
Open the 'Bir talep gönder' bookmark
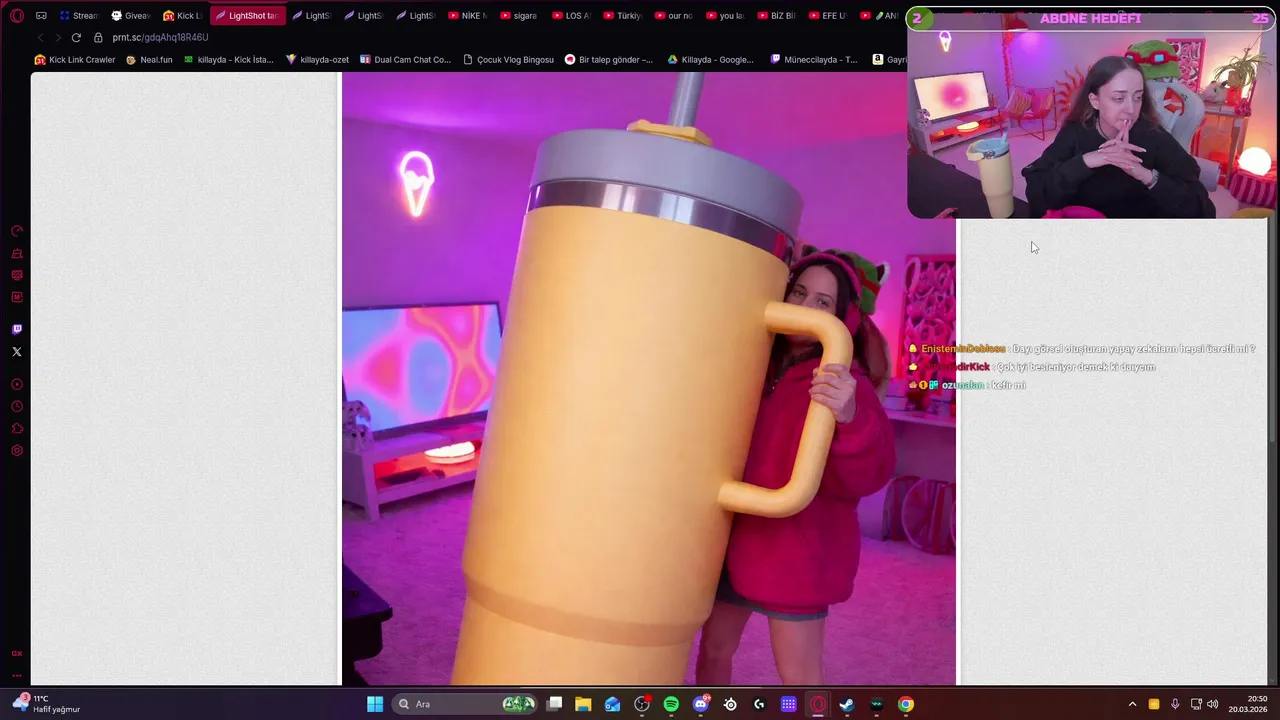pyautogui.click(x=609, y=60)
